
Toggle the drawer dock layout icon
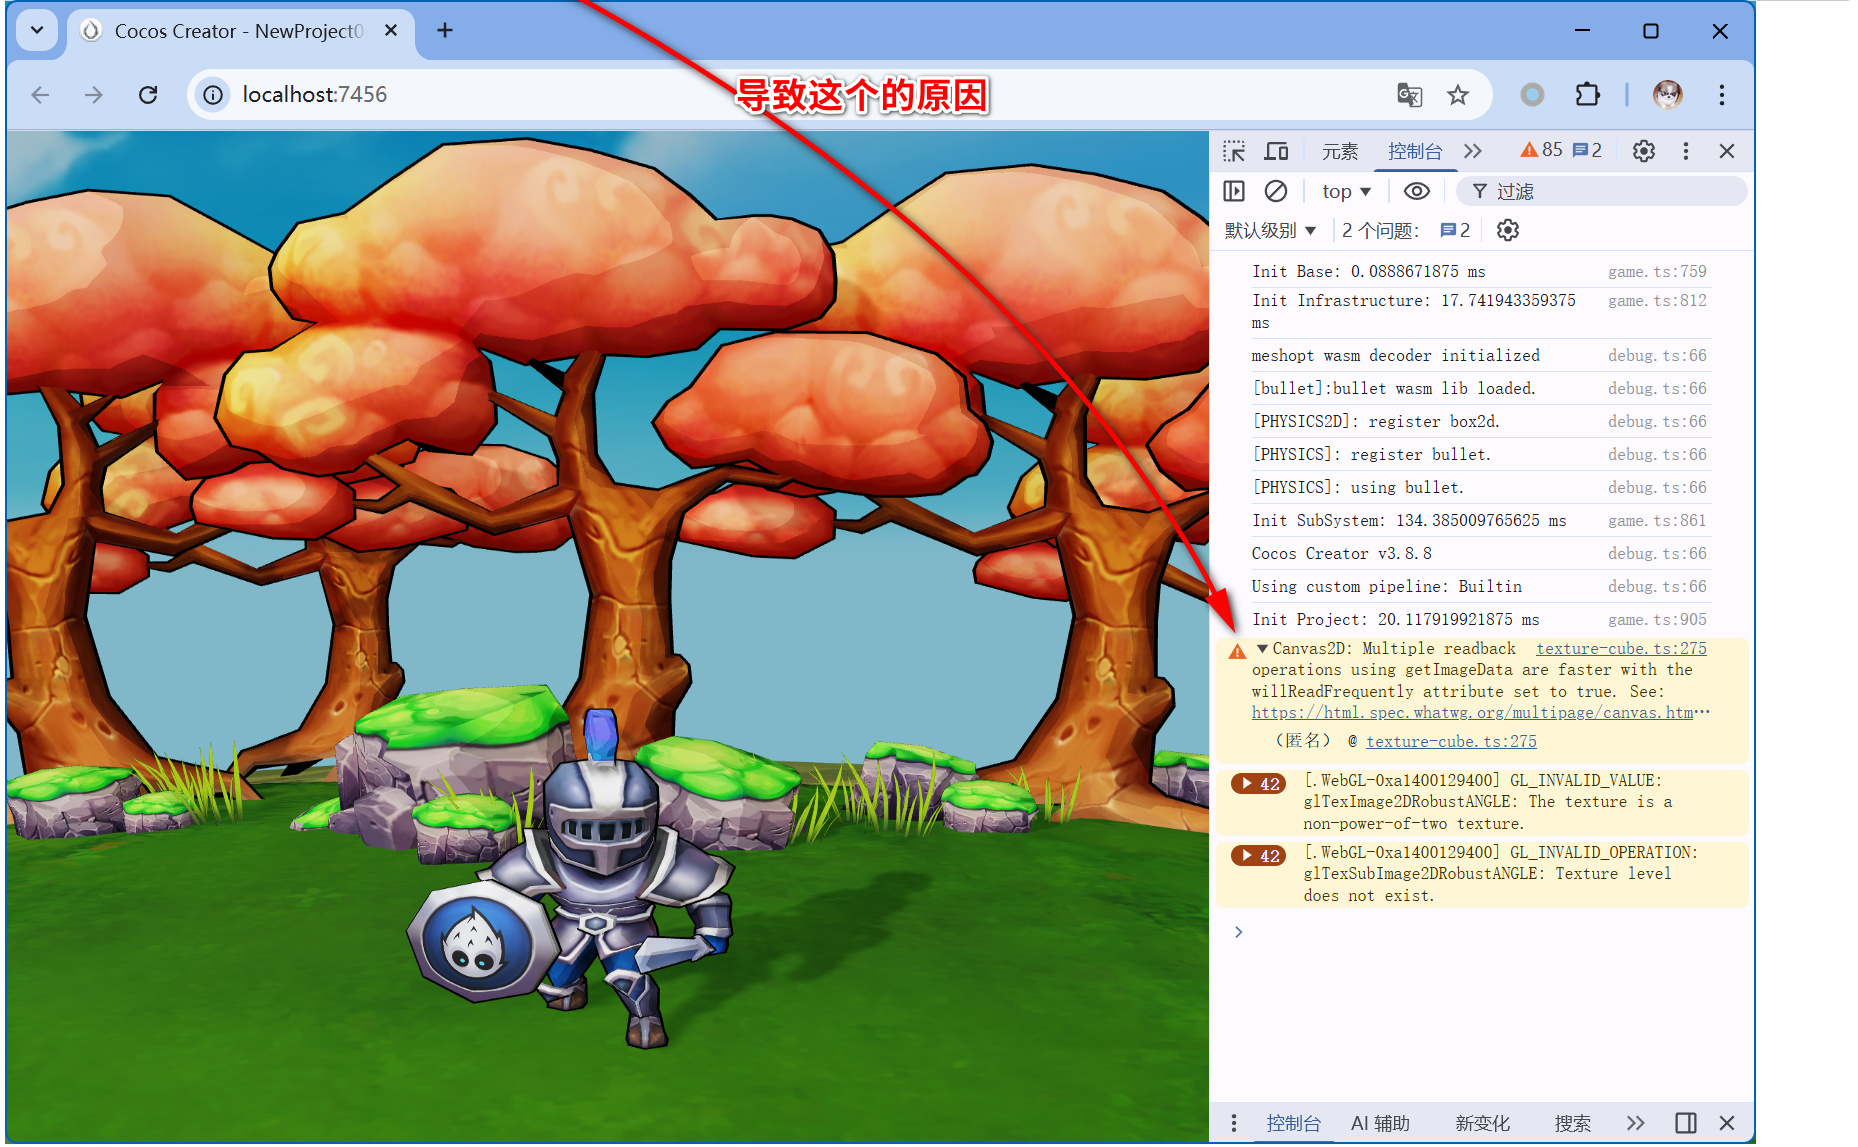coord(1686,1123)
